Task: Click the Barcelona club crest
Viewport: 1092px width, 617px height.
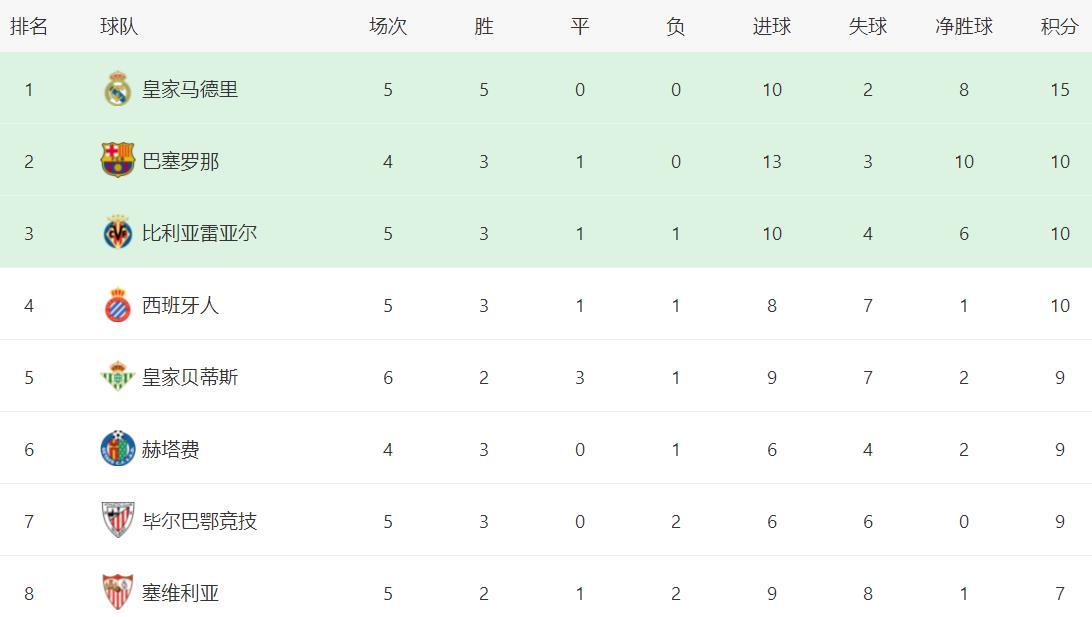Action: [x=118, y=161]
